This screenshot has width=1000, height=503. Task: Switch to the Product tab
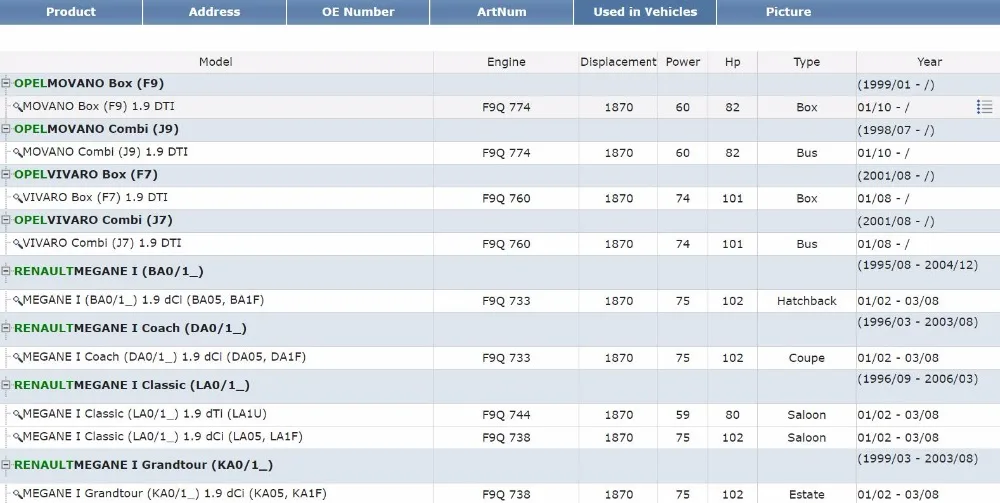tap(71, 12)
